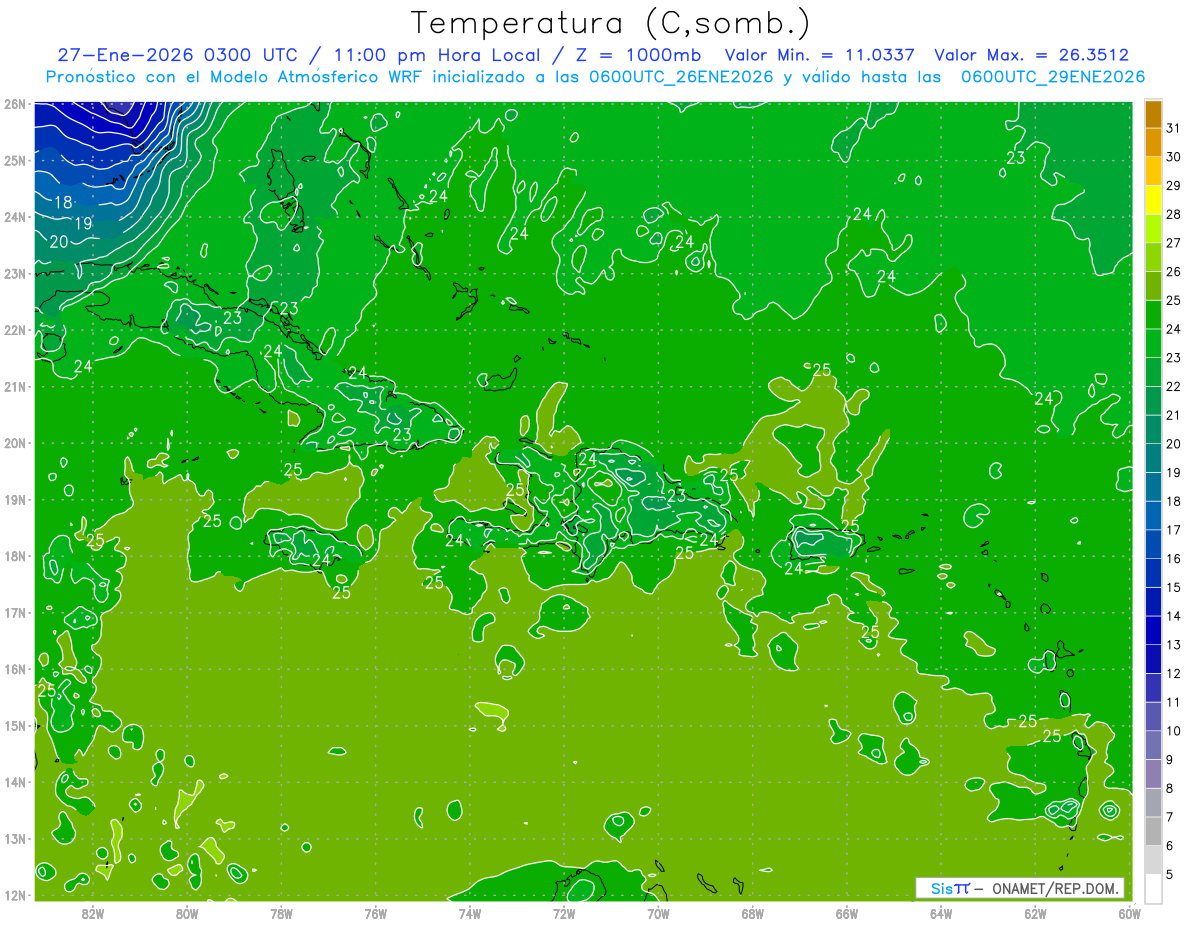Click the legend swatch between 20 and 21
The width and height of the screenshot is (1200, 927).
pyautogui.click(x=1153, y=430)
